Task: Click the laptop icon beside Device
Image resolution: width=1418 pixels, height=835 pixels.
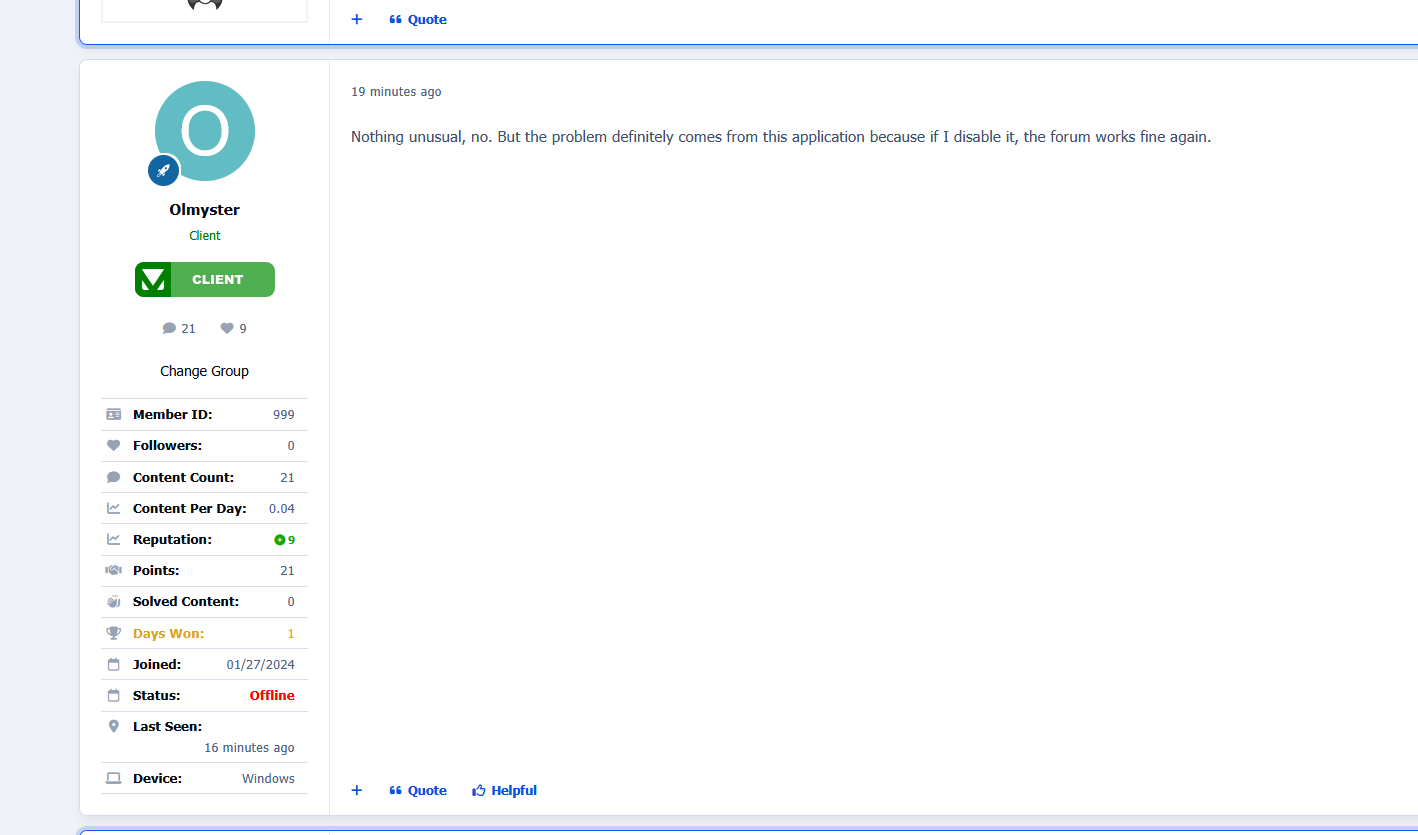Action: pyautogui.click(x=114, y=778)
